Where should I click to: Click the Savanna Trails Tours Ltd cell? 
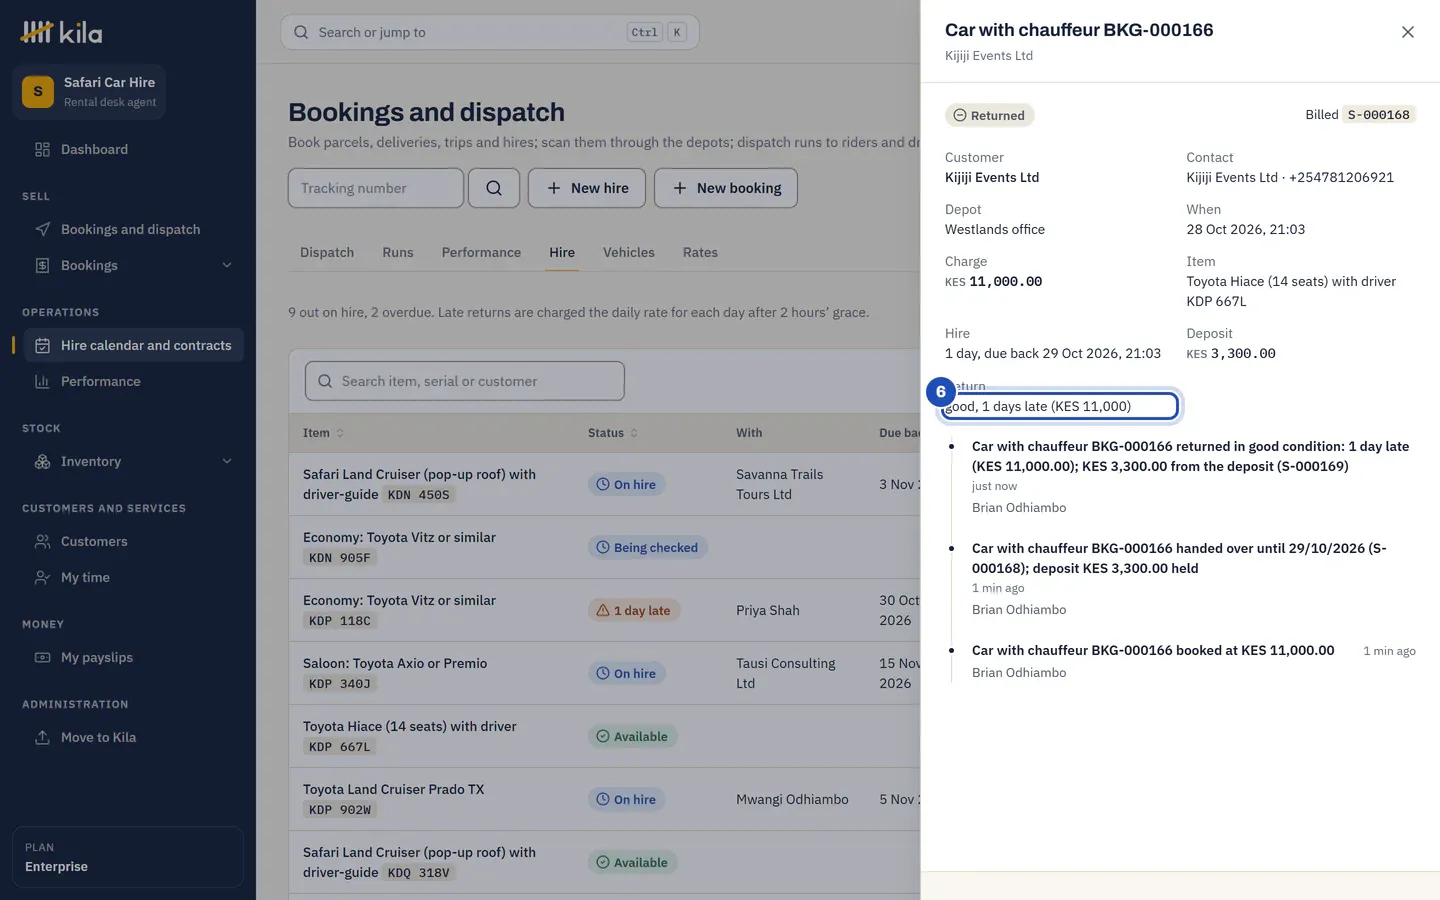coord(780,484)
